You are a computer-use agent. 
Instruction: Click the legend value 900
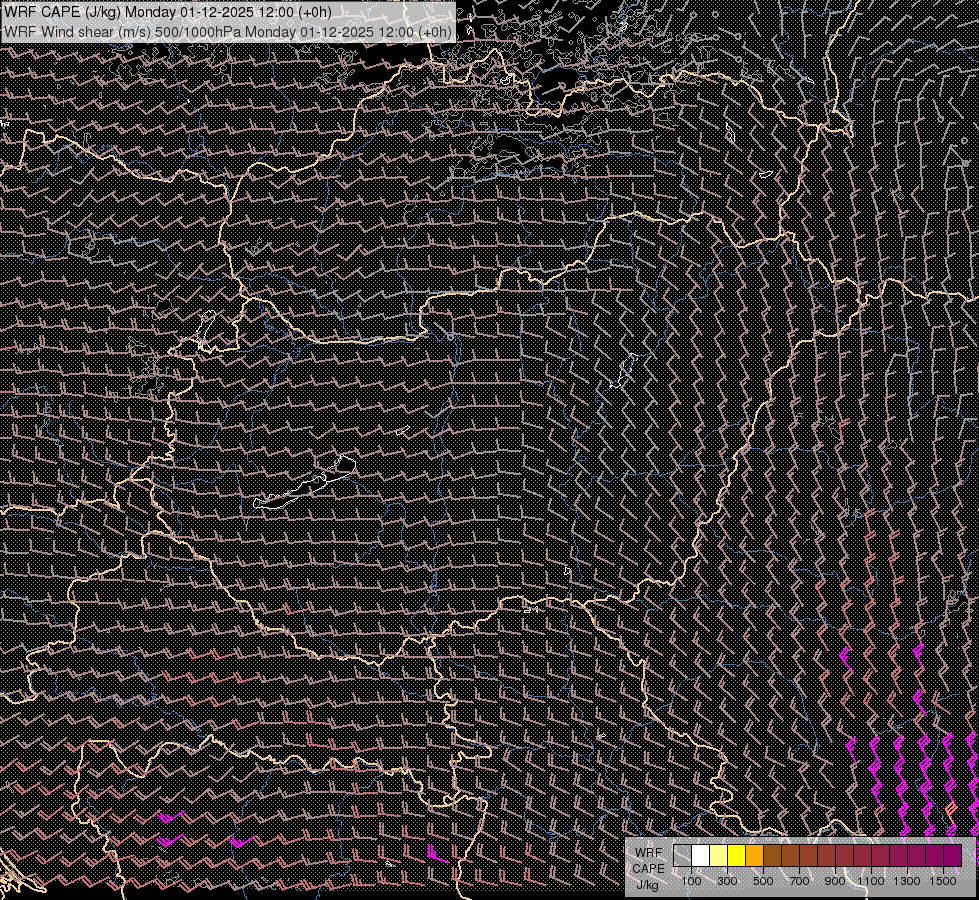coord(835,881)
